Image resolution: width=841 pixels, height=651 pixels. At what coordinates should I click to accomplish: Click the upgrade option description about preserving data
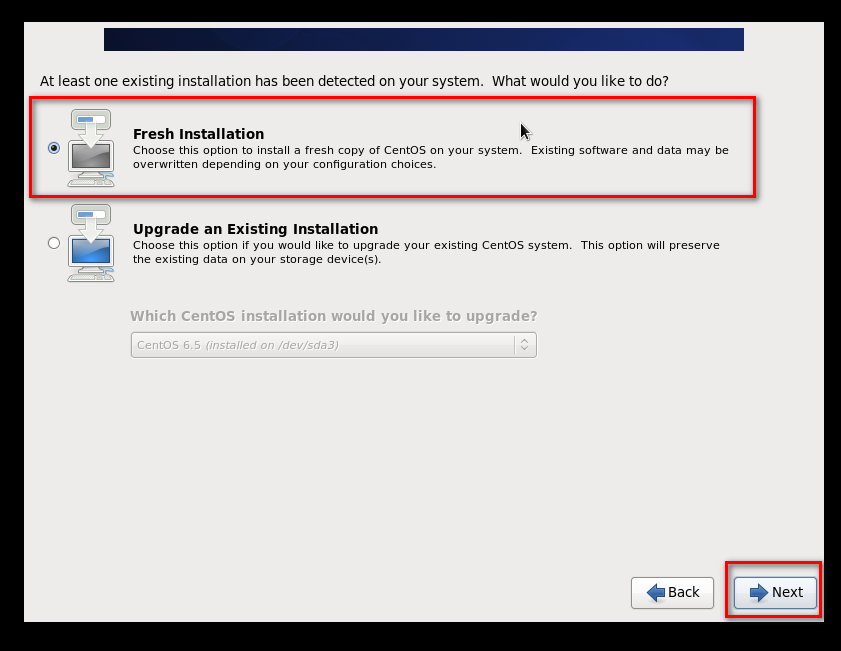click(x=426, y=252)
